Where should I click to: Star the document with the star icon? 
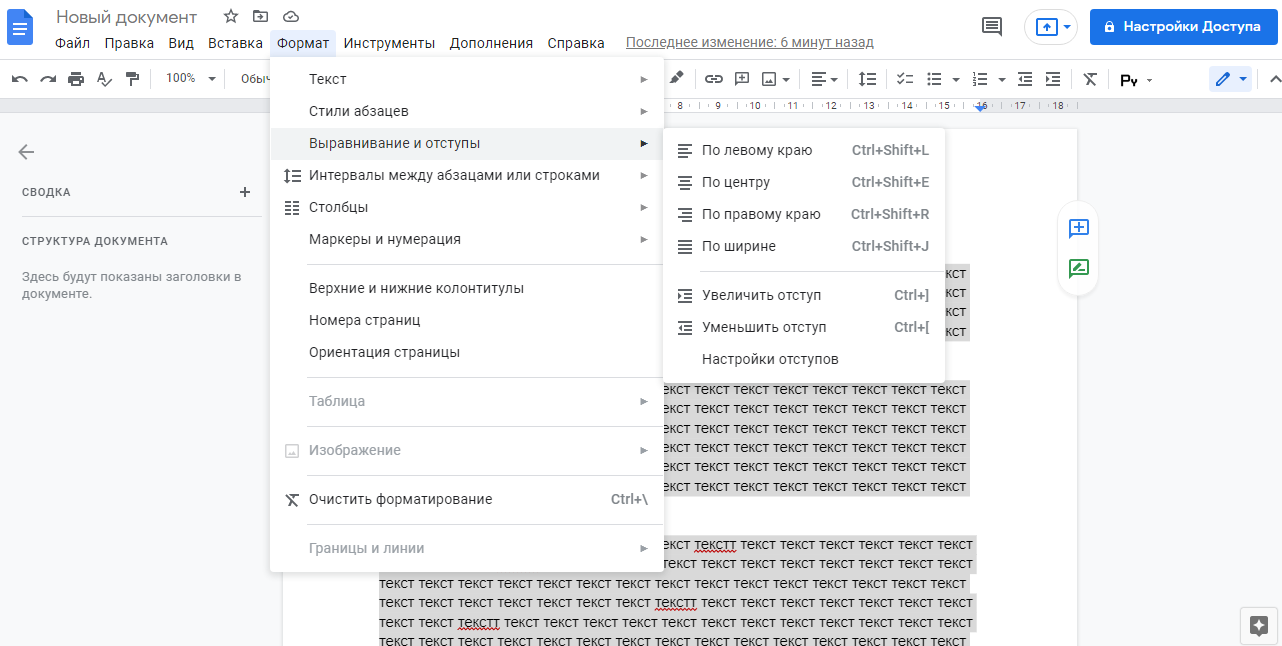coord(231,17)
